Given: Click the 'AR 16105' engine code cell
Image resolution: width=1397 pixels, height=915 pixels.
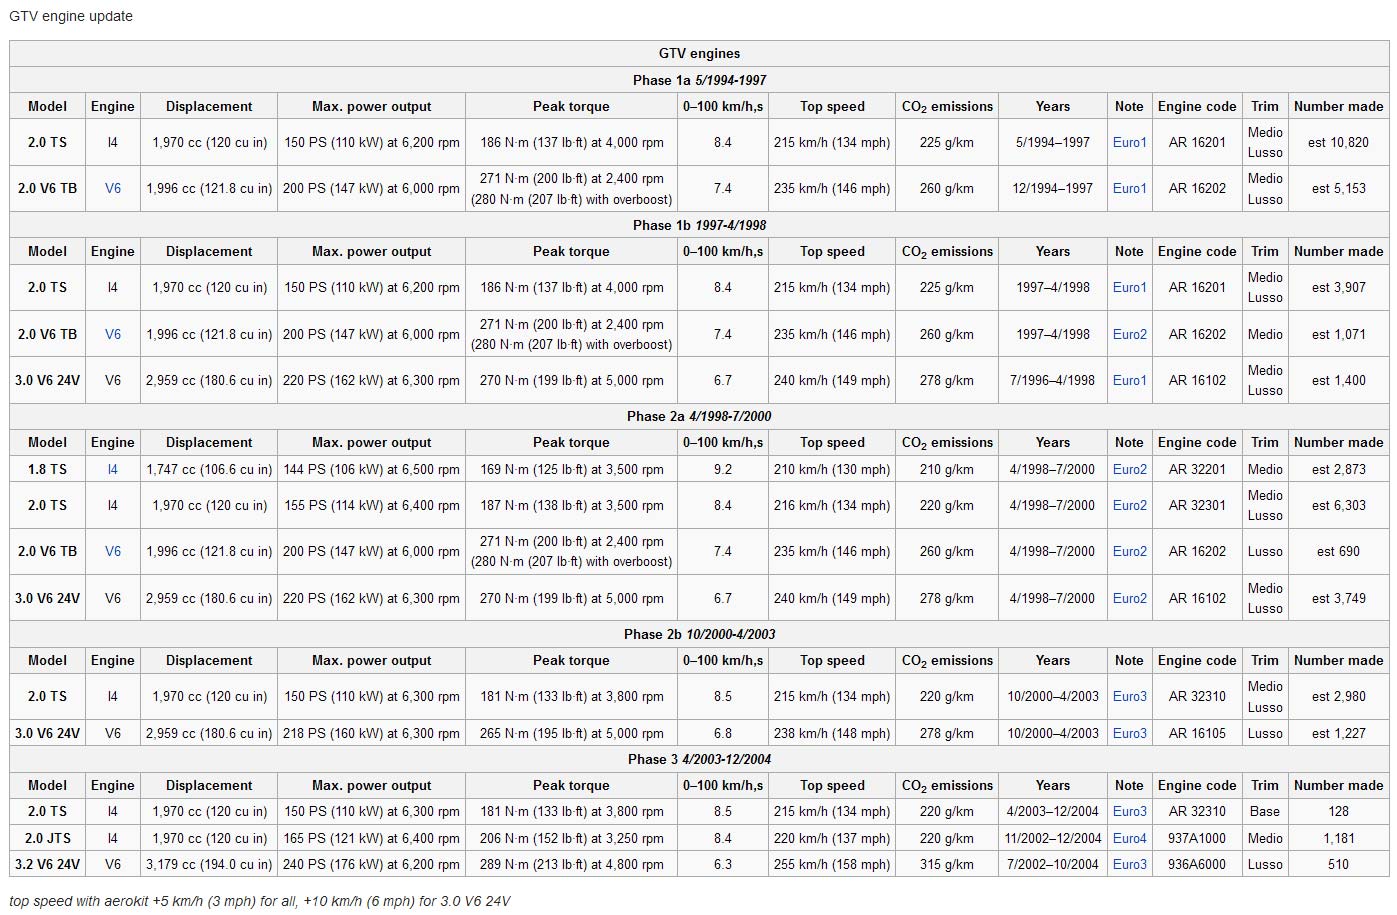Looking at the screenshot, I should (x=1197, y=733).
